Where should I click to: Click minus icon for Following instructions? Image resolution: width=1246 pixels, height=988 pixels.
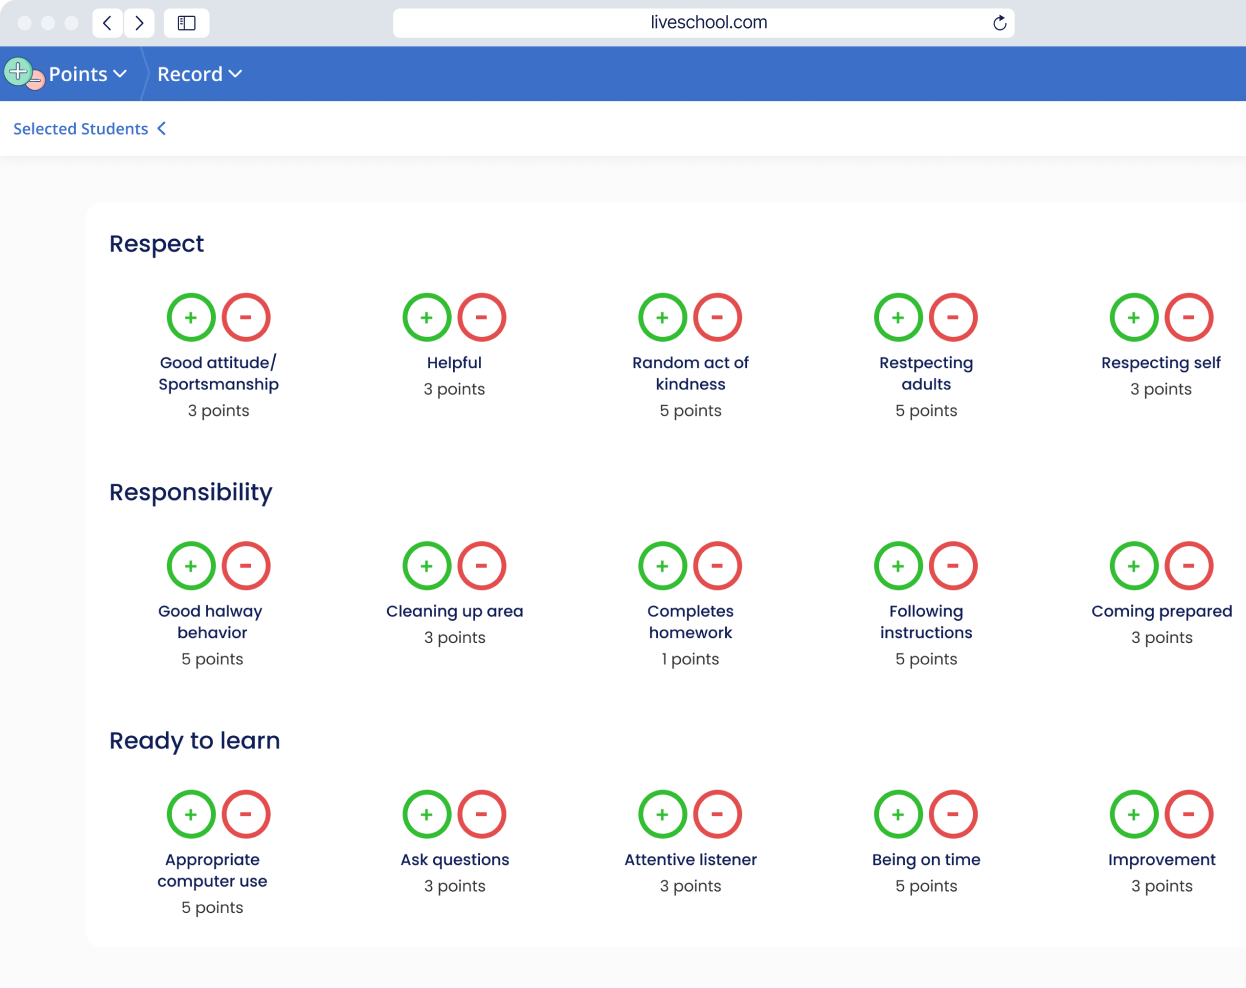[x=953, y=565]
